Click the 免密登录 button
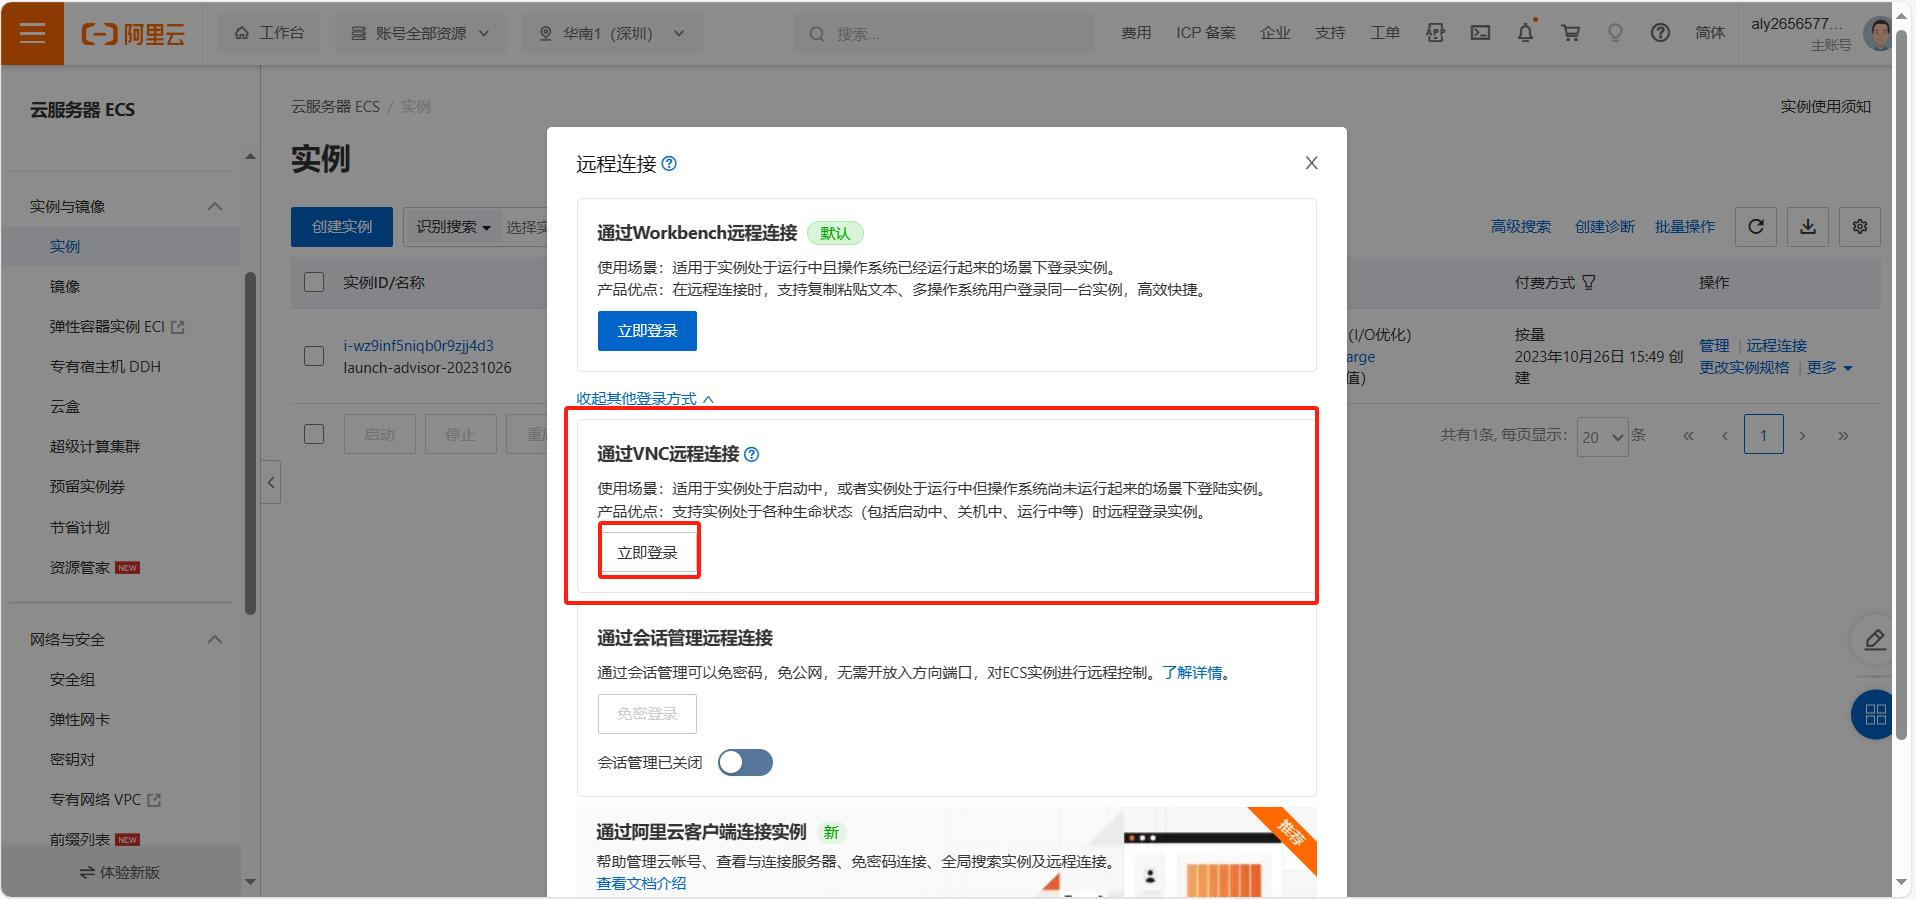Viewport: 1916px width, 899px height. tap(647, 714)
